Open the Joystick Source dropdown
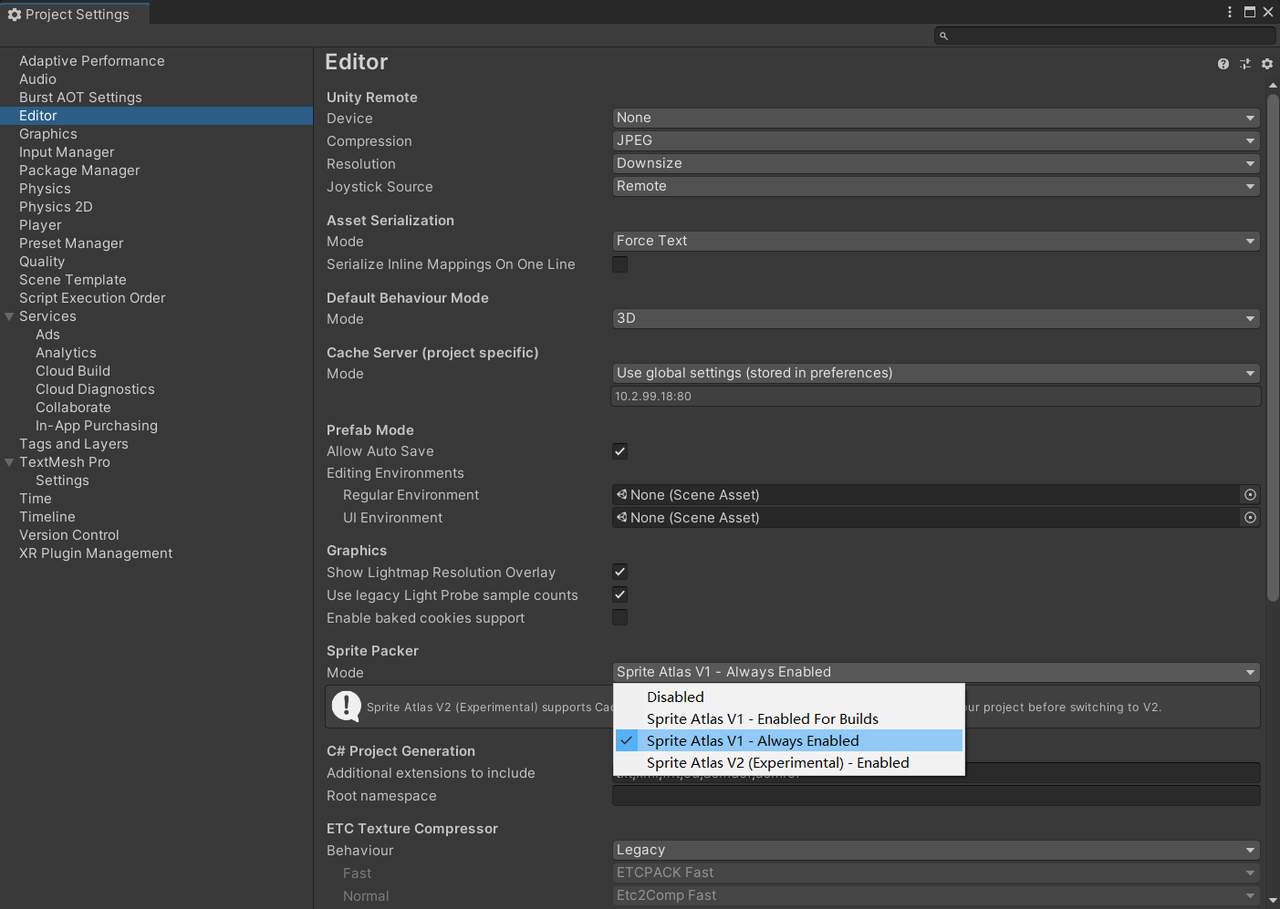 click(x=936, y=186)
